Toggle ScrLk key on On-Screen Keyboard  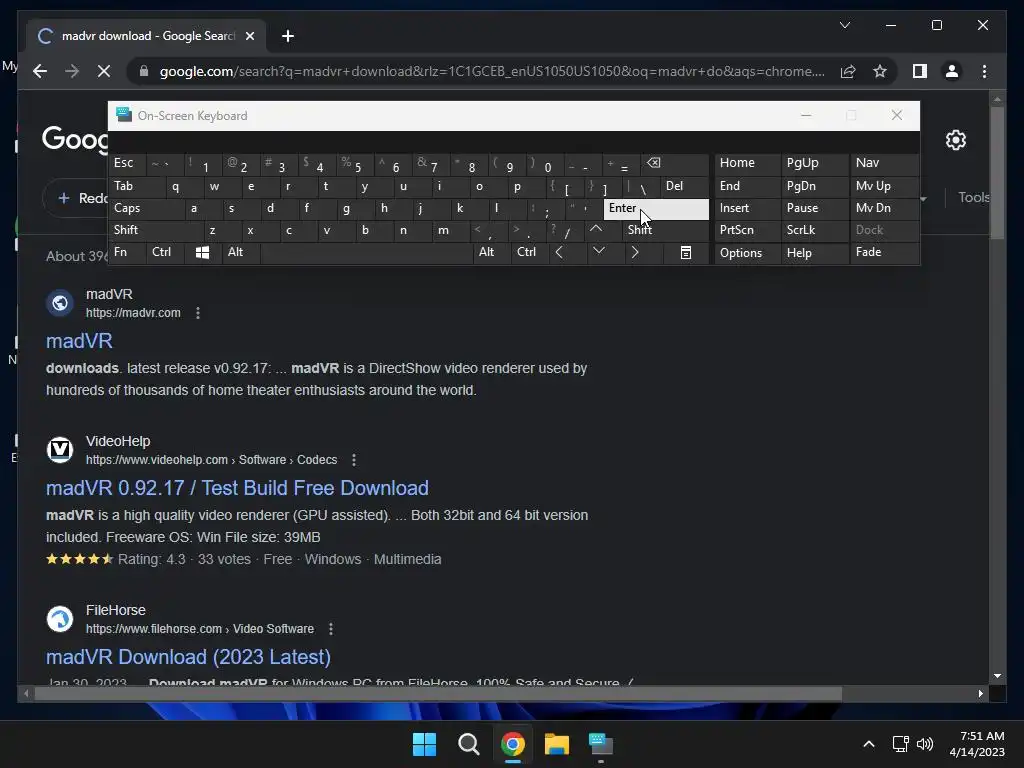tap(814, 230)
